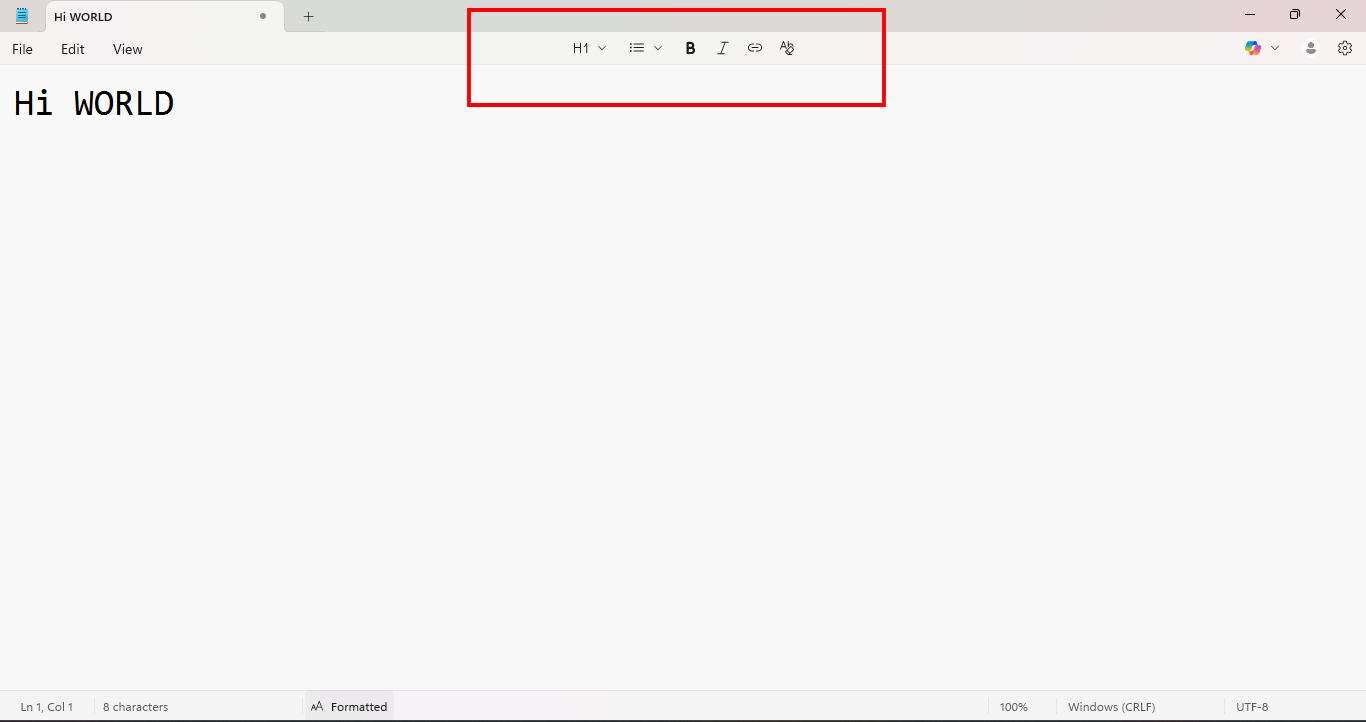
Task: Open the Copilot menu
Action: (x=1262, y=48)
